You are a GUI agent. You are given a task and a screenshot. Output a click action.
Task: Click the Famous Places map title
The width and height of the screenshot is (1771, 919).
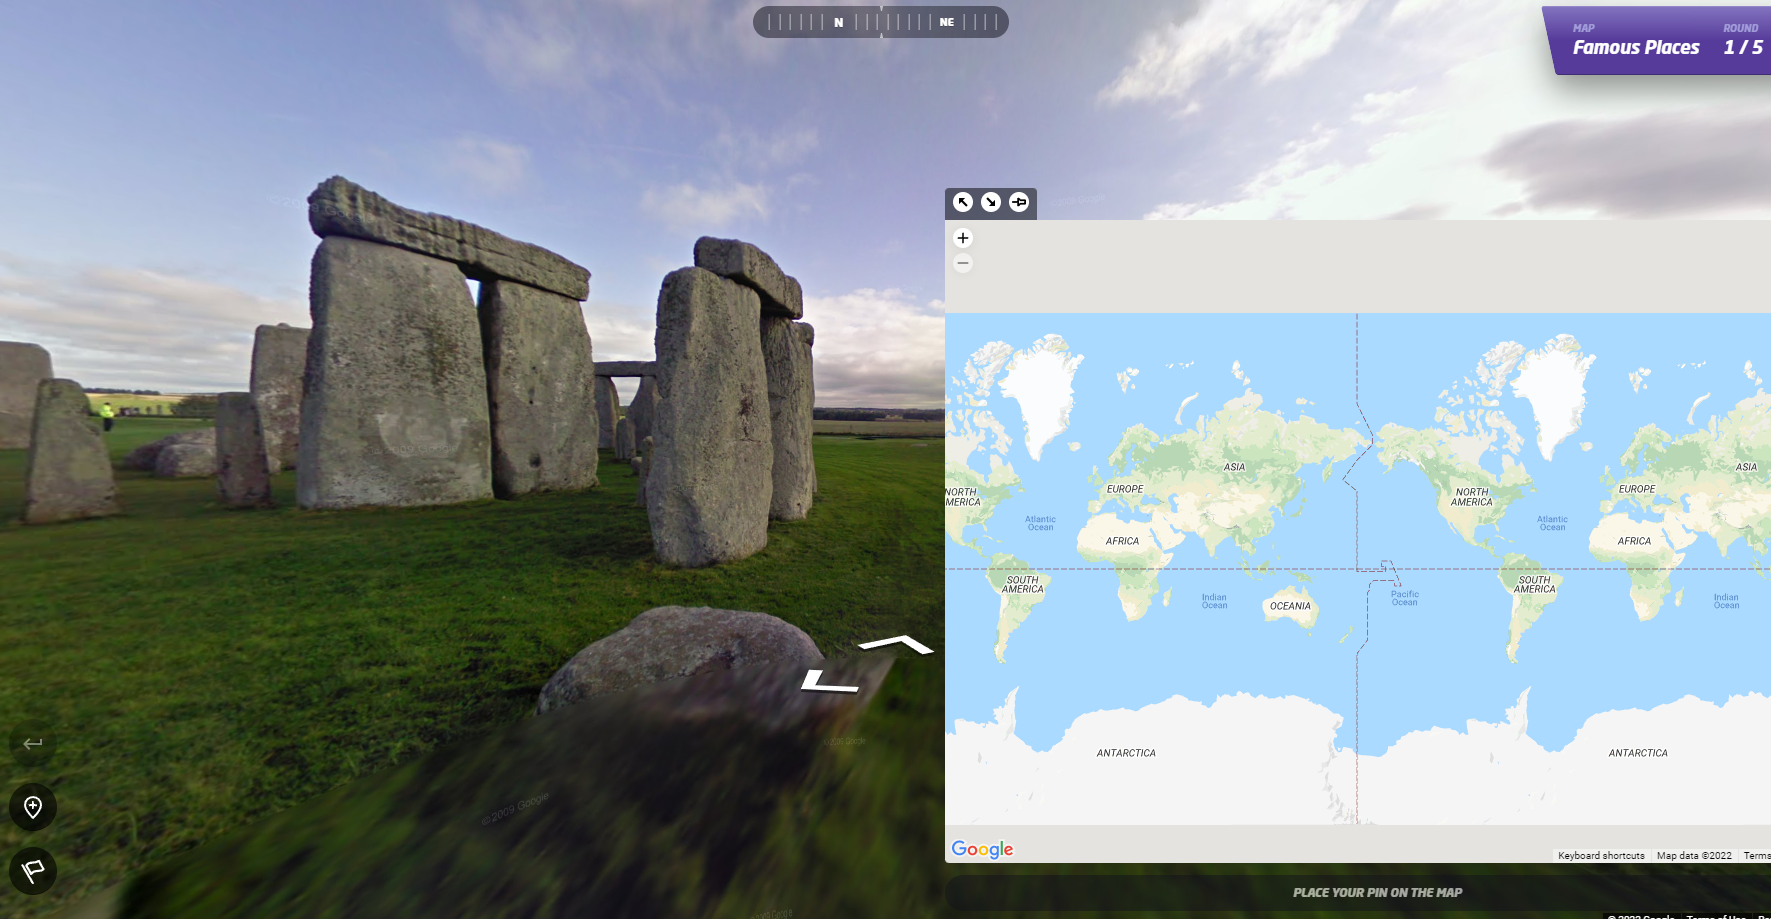[1636, 47]
